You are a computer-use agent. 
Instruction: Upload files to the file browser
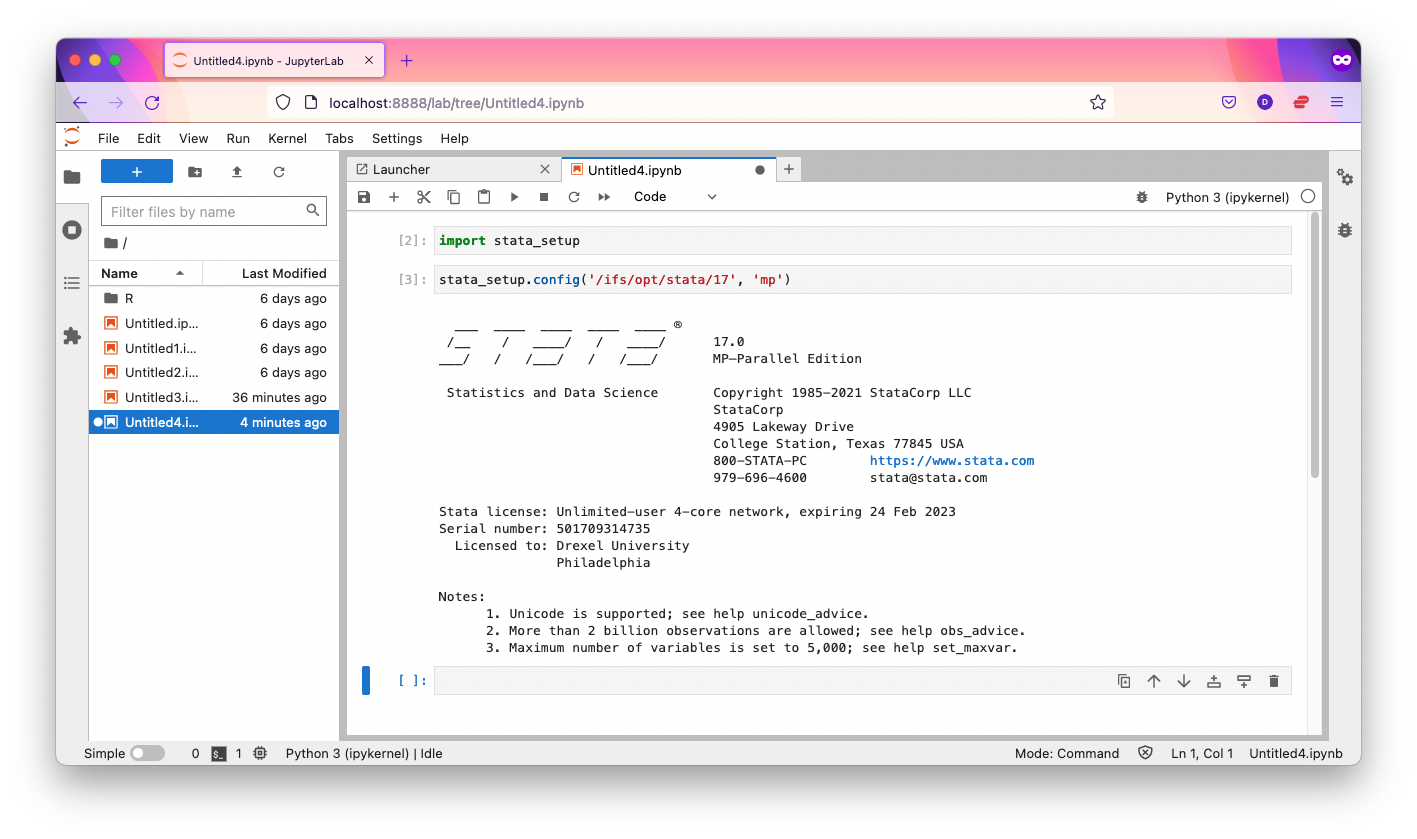click(237, 172)
